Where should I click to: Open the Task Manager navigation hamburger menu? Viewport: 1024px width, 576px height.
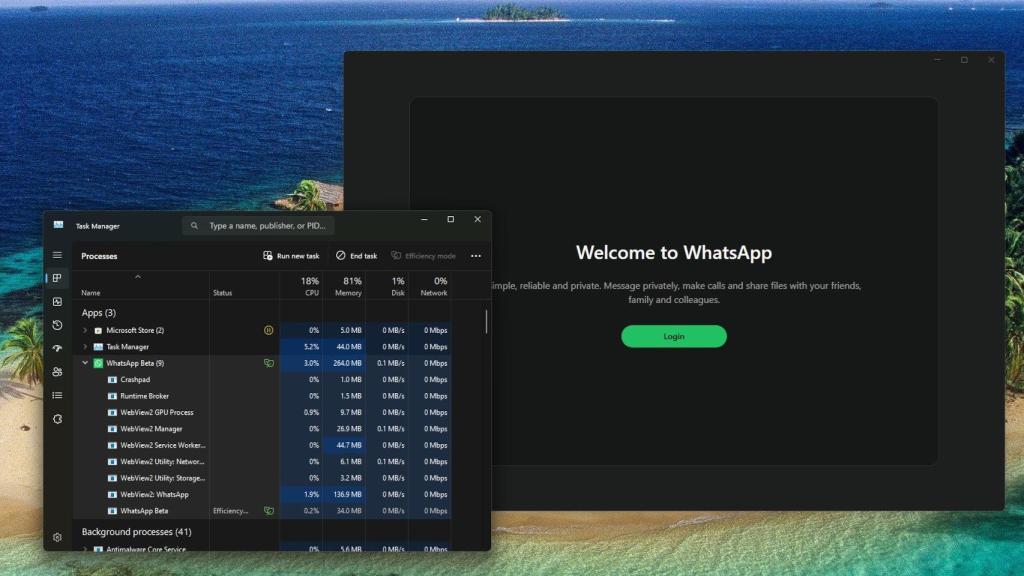point(57,255)
